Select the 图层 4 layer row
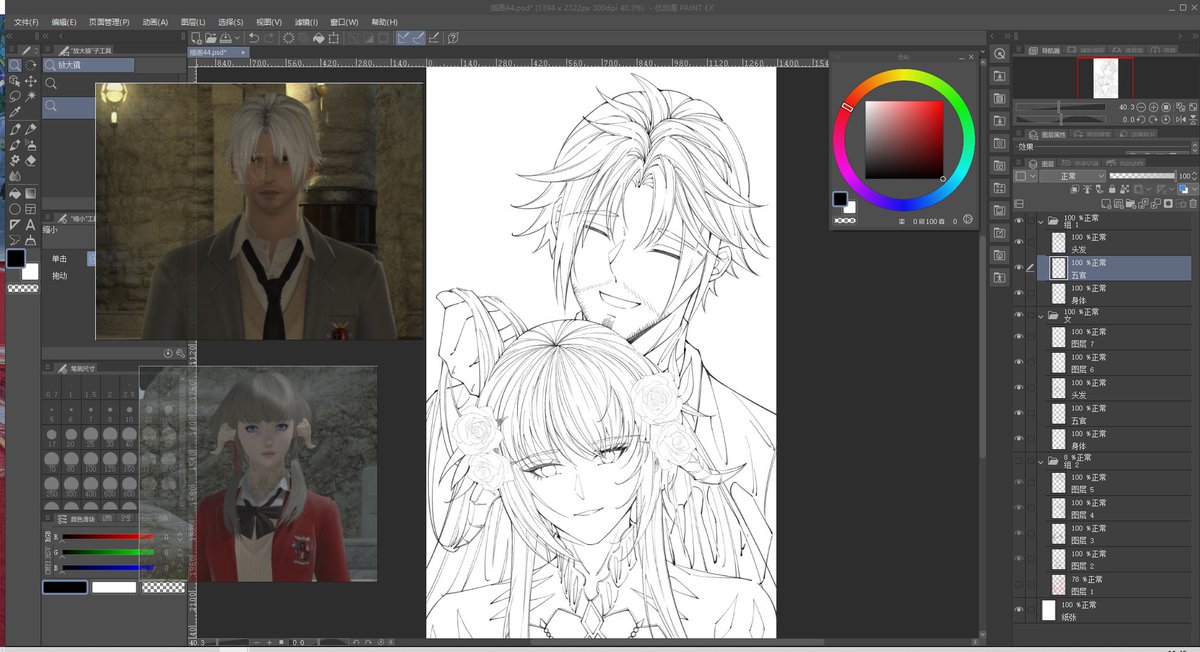Image resolution: width=1200 pixels, height=652 pixels. pos(1116,509)
